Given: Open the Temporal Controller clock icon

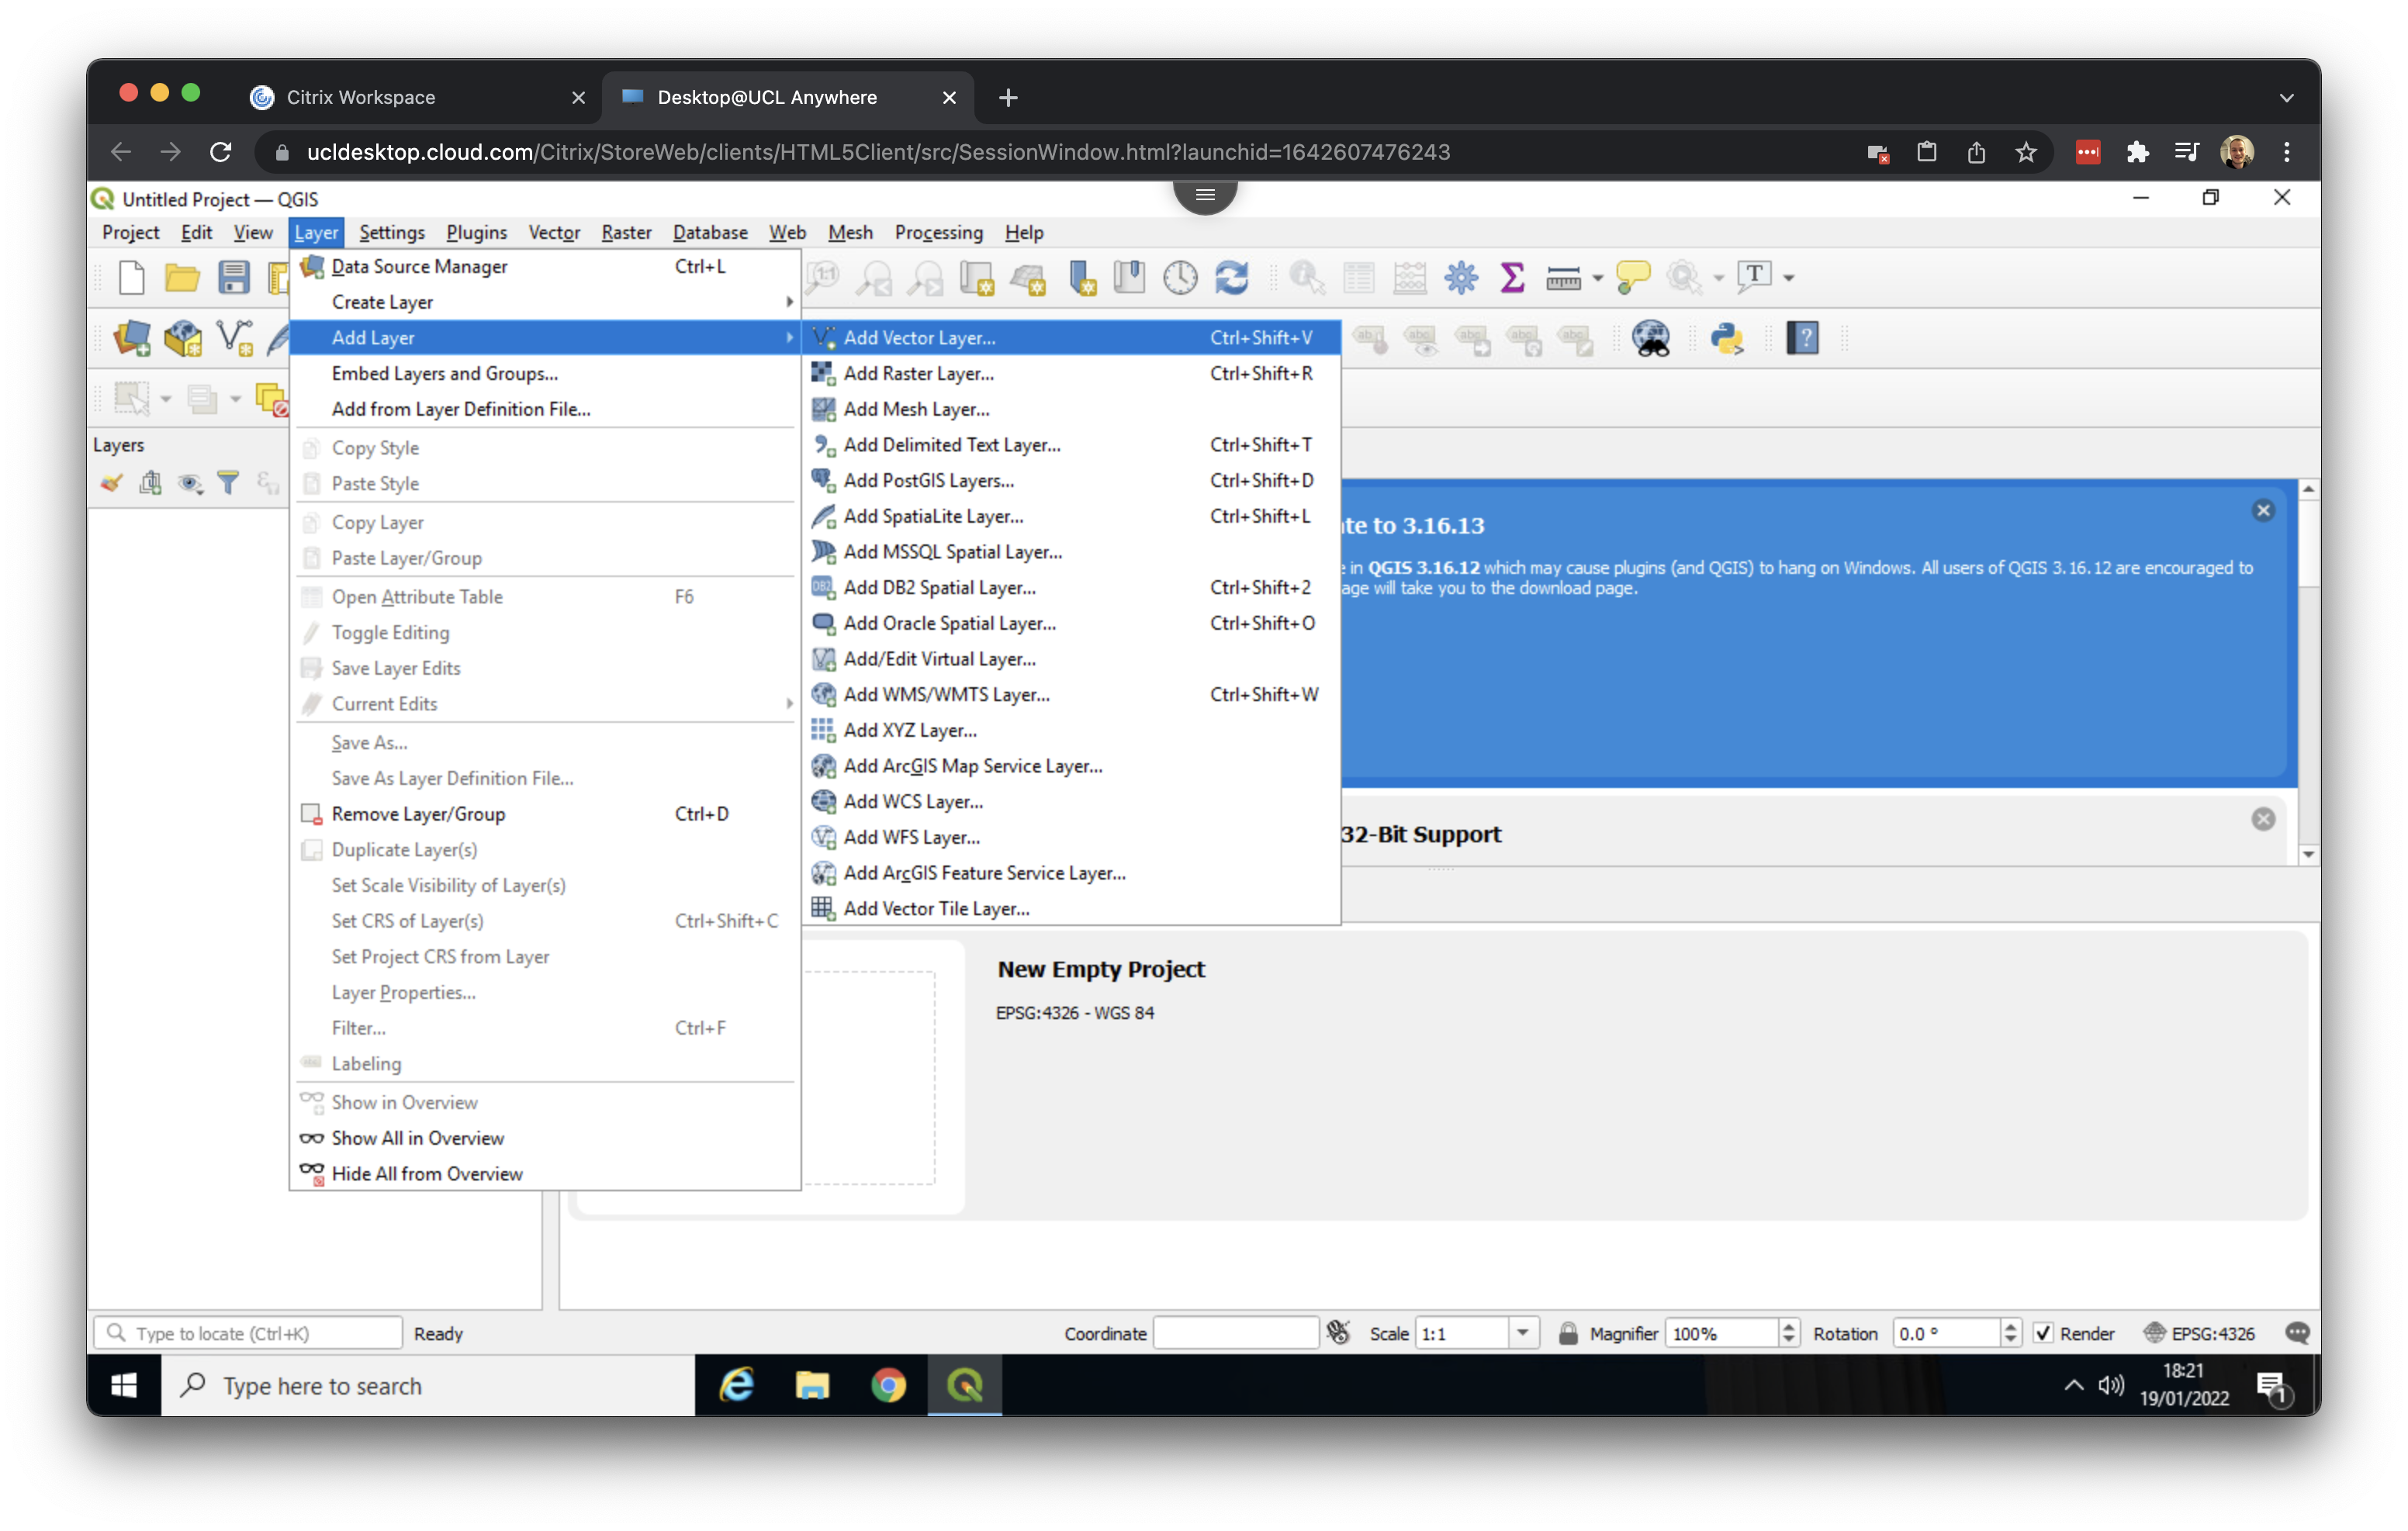Looking at the screenshot, I should coord(1180,277).
